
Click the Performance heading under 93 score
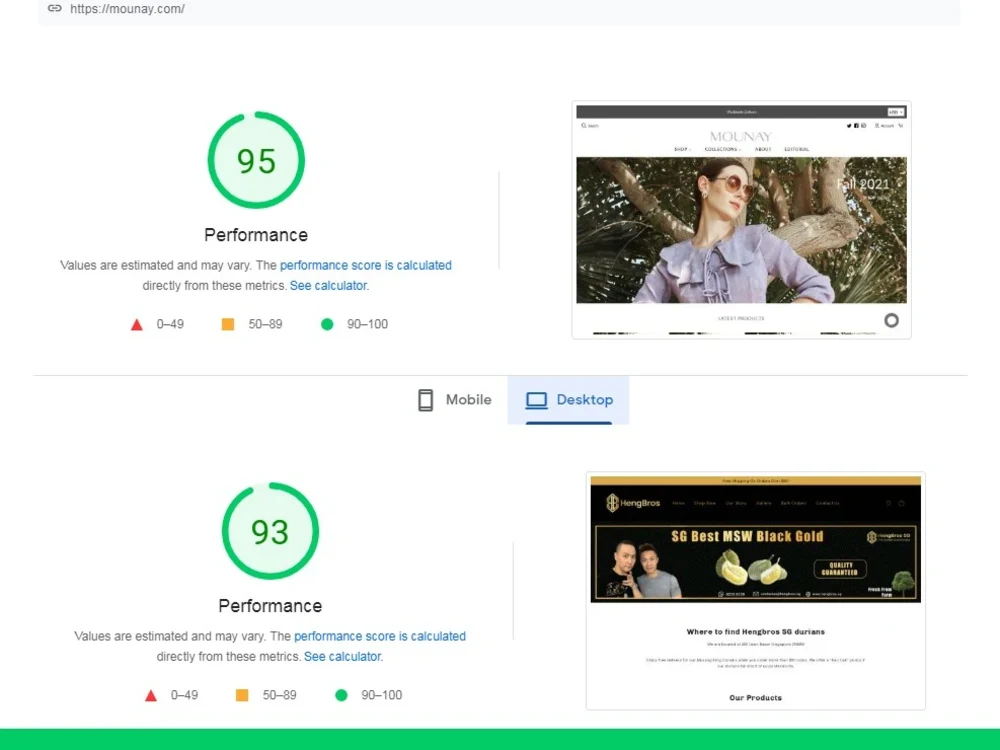(x=270, y=607)
